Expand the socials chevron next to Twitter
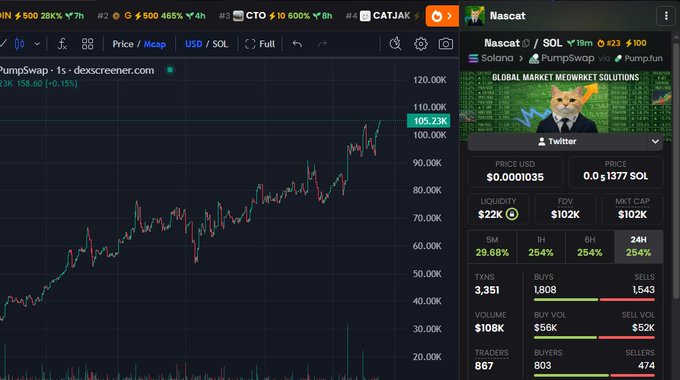Screen dimensions: 680x380 [x=655, y=141]
